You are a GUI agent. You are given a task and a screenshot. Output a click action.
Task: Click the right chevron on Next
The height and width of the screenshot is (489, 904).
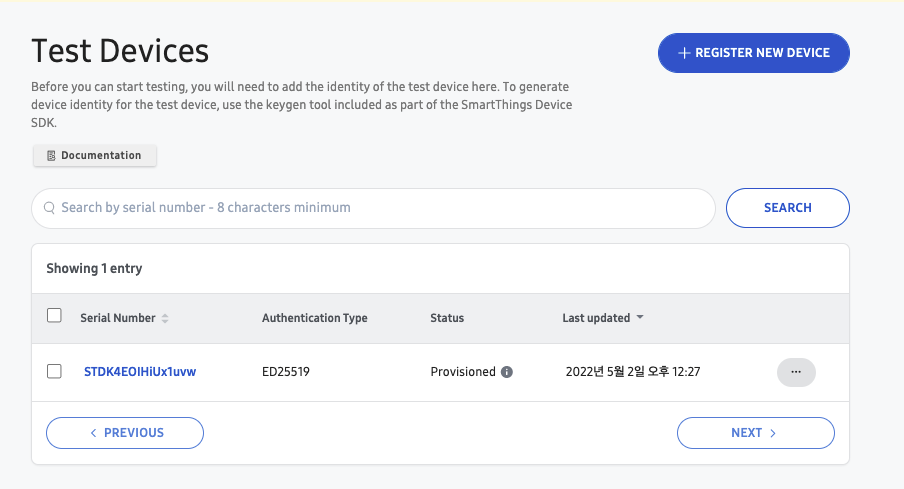773,433
